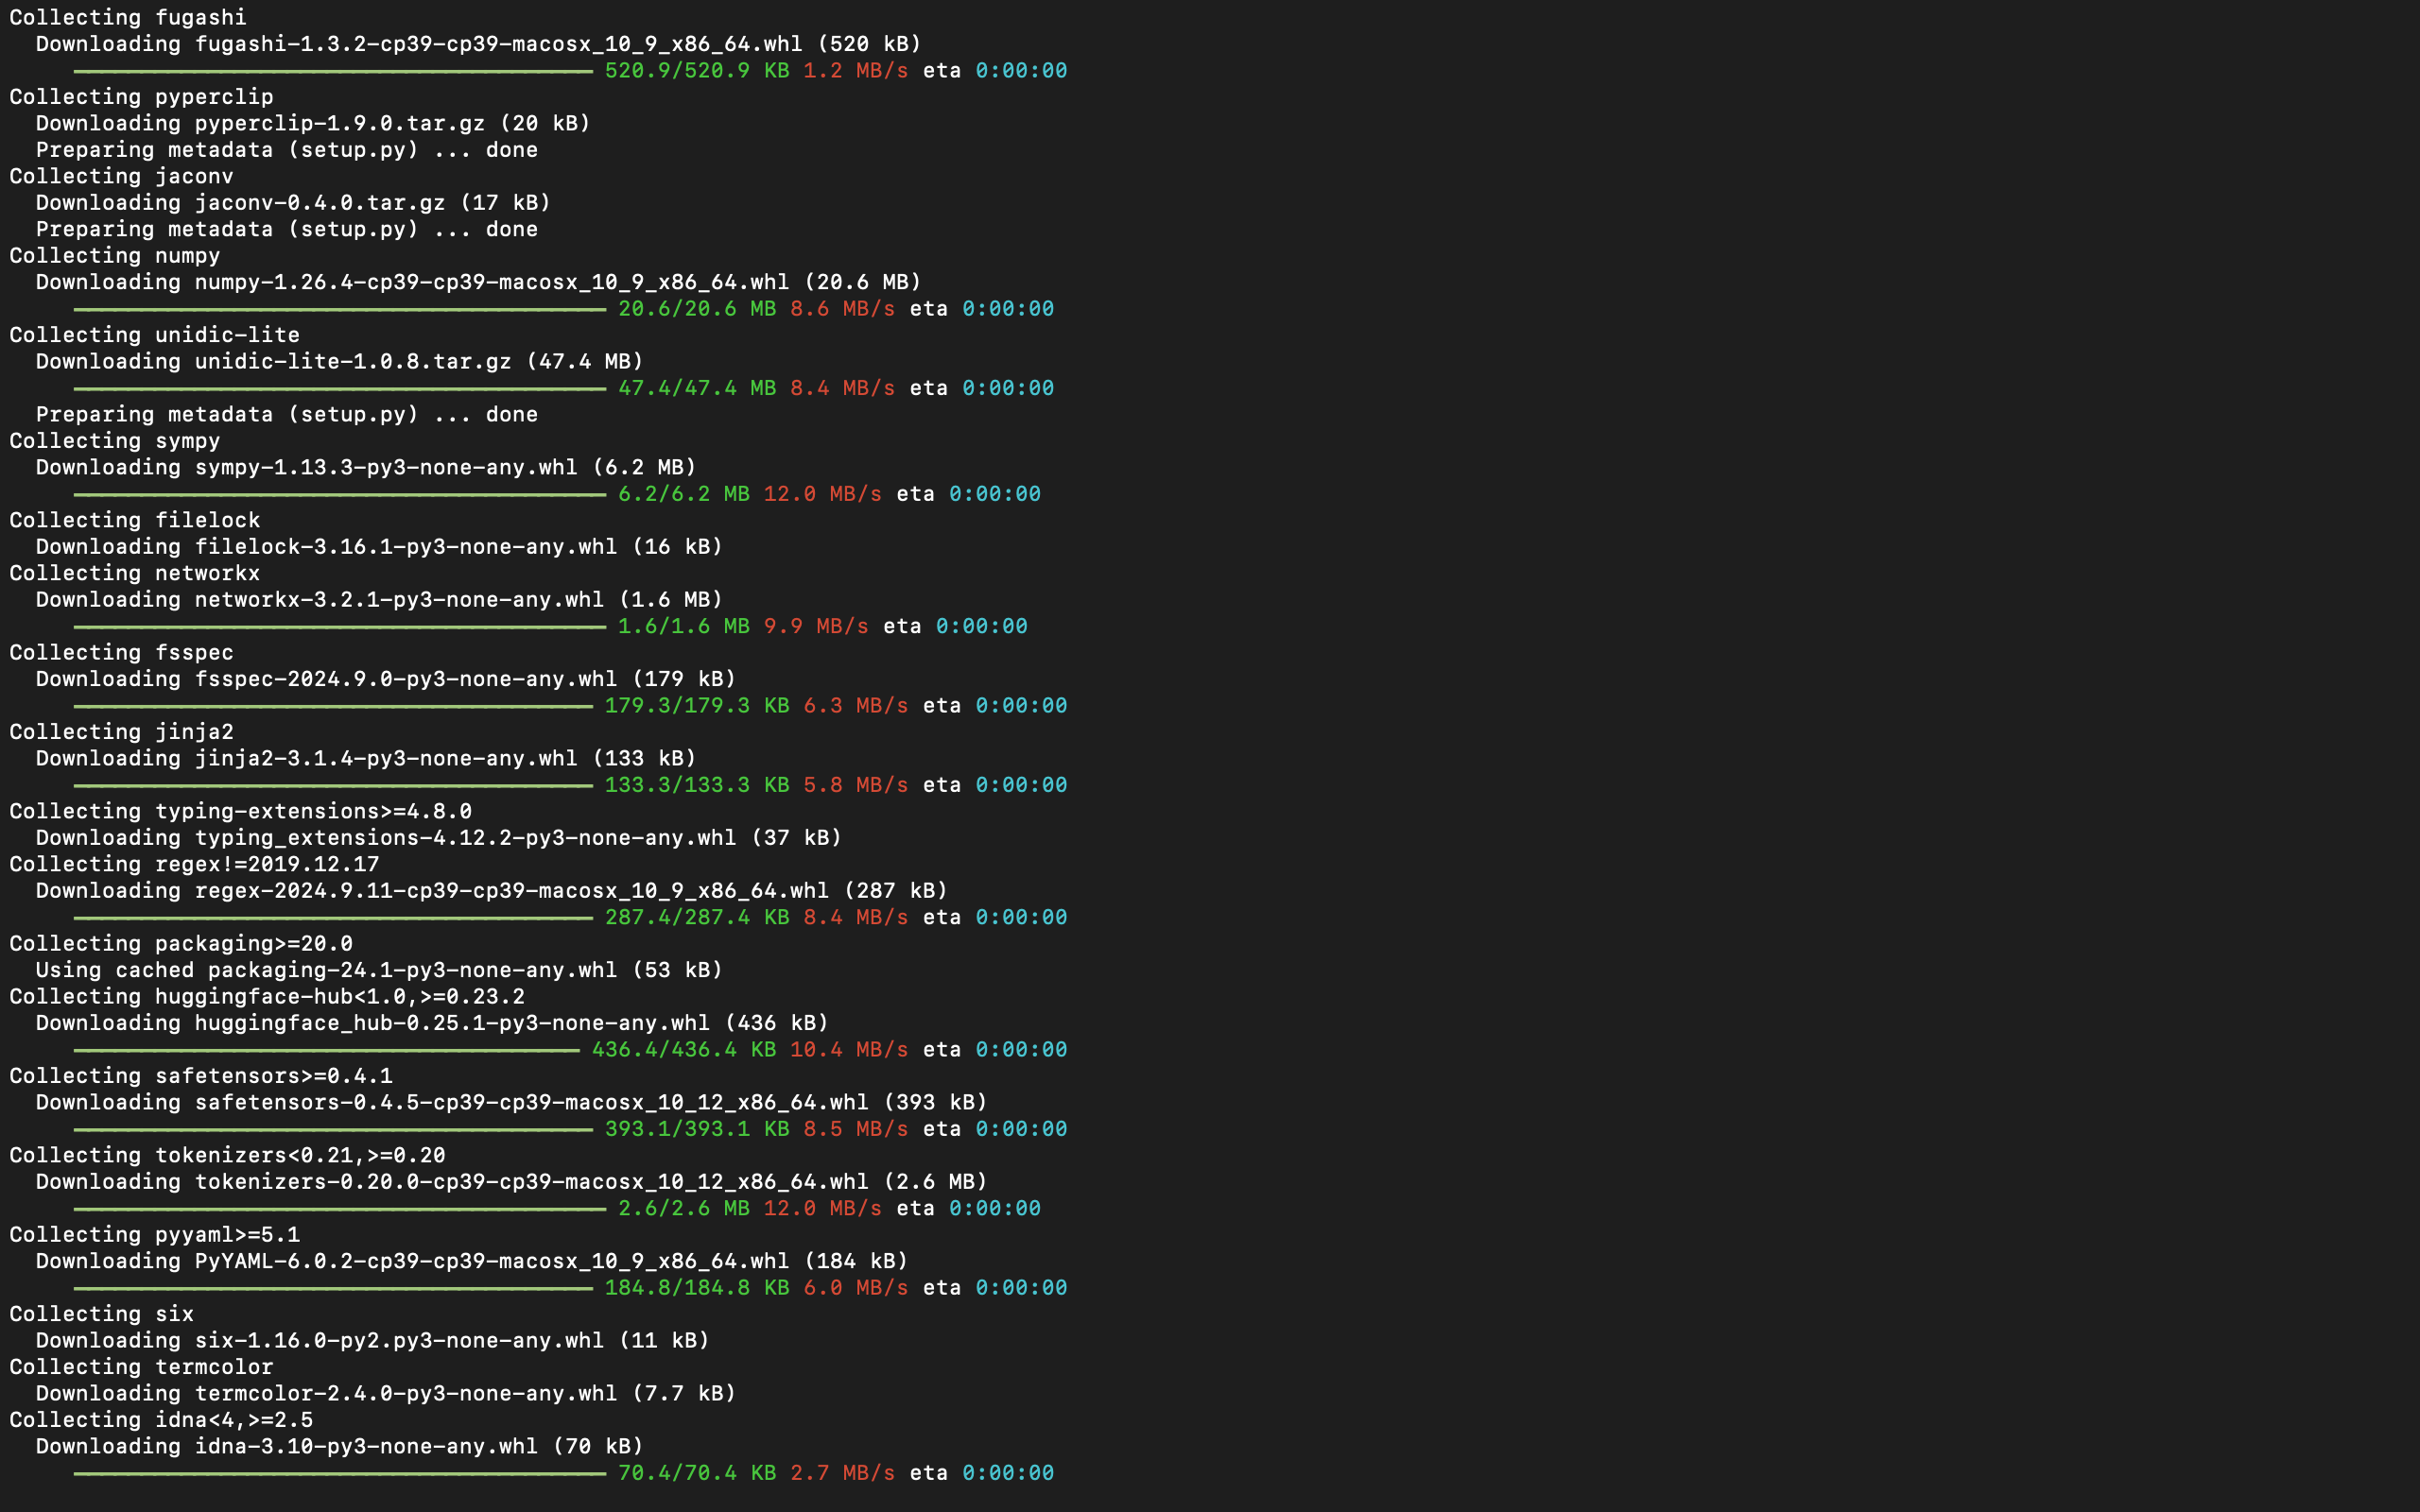2420x1512 pixels.
Task: Click the 'Collecting numpy' line
Action: point(115,256)
